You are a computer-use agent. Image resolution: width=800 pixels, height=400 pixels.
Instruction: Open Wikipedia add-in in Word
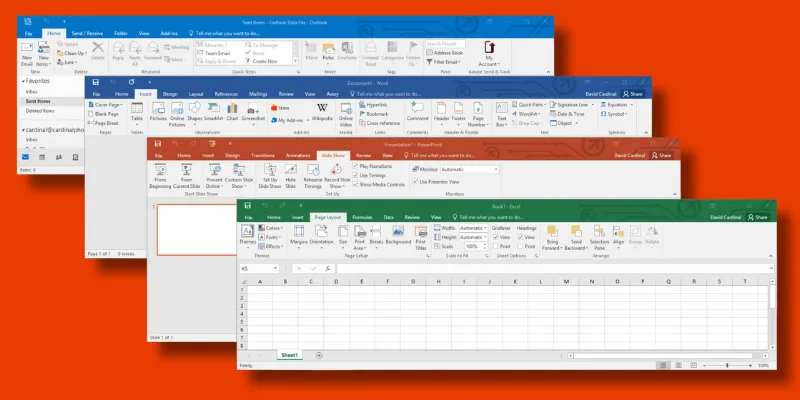(322, 108)
